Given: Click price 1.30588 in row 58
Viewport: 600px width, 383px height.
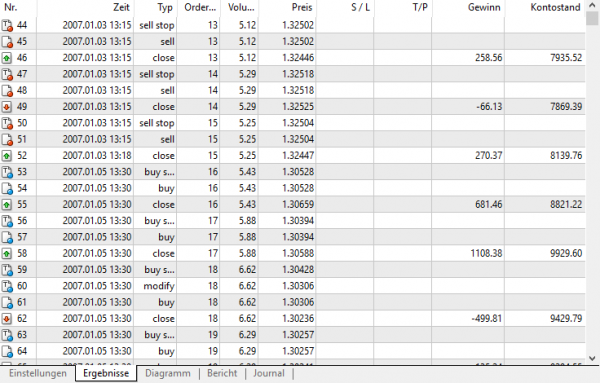Looking at the screenshot, I should pyautogui.click(x=298, y=254).
